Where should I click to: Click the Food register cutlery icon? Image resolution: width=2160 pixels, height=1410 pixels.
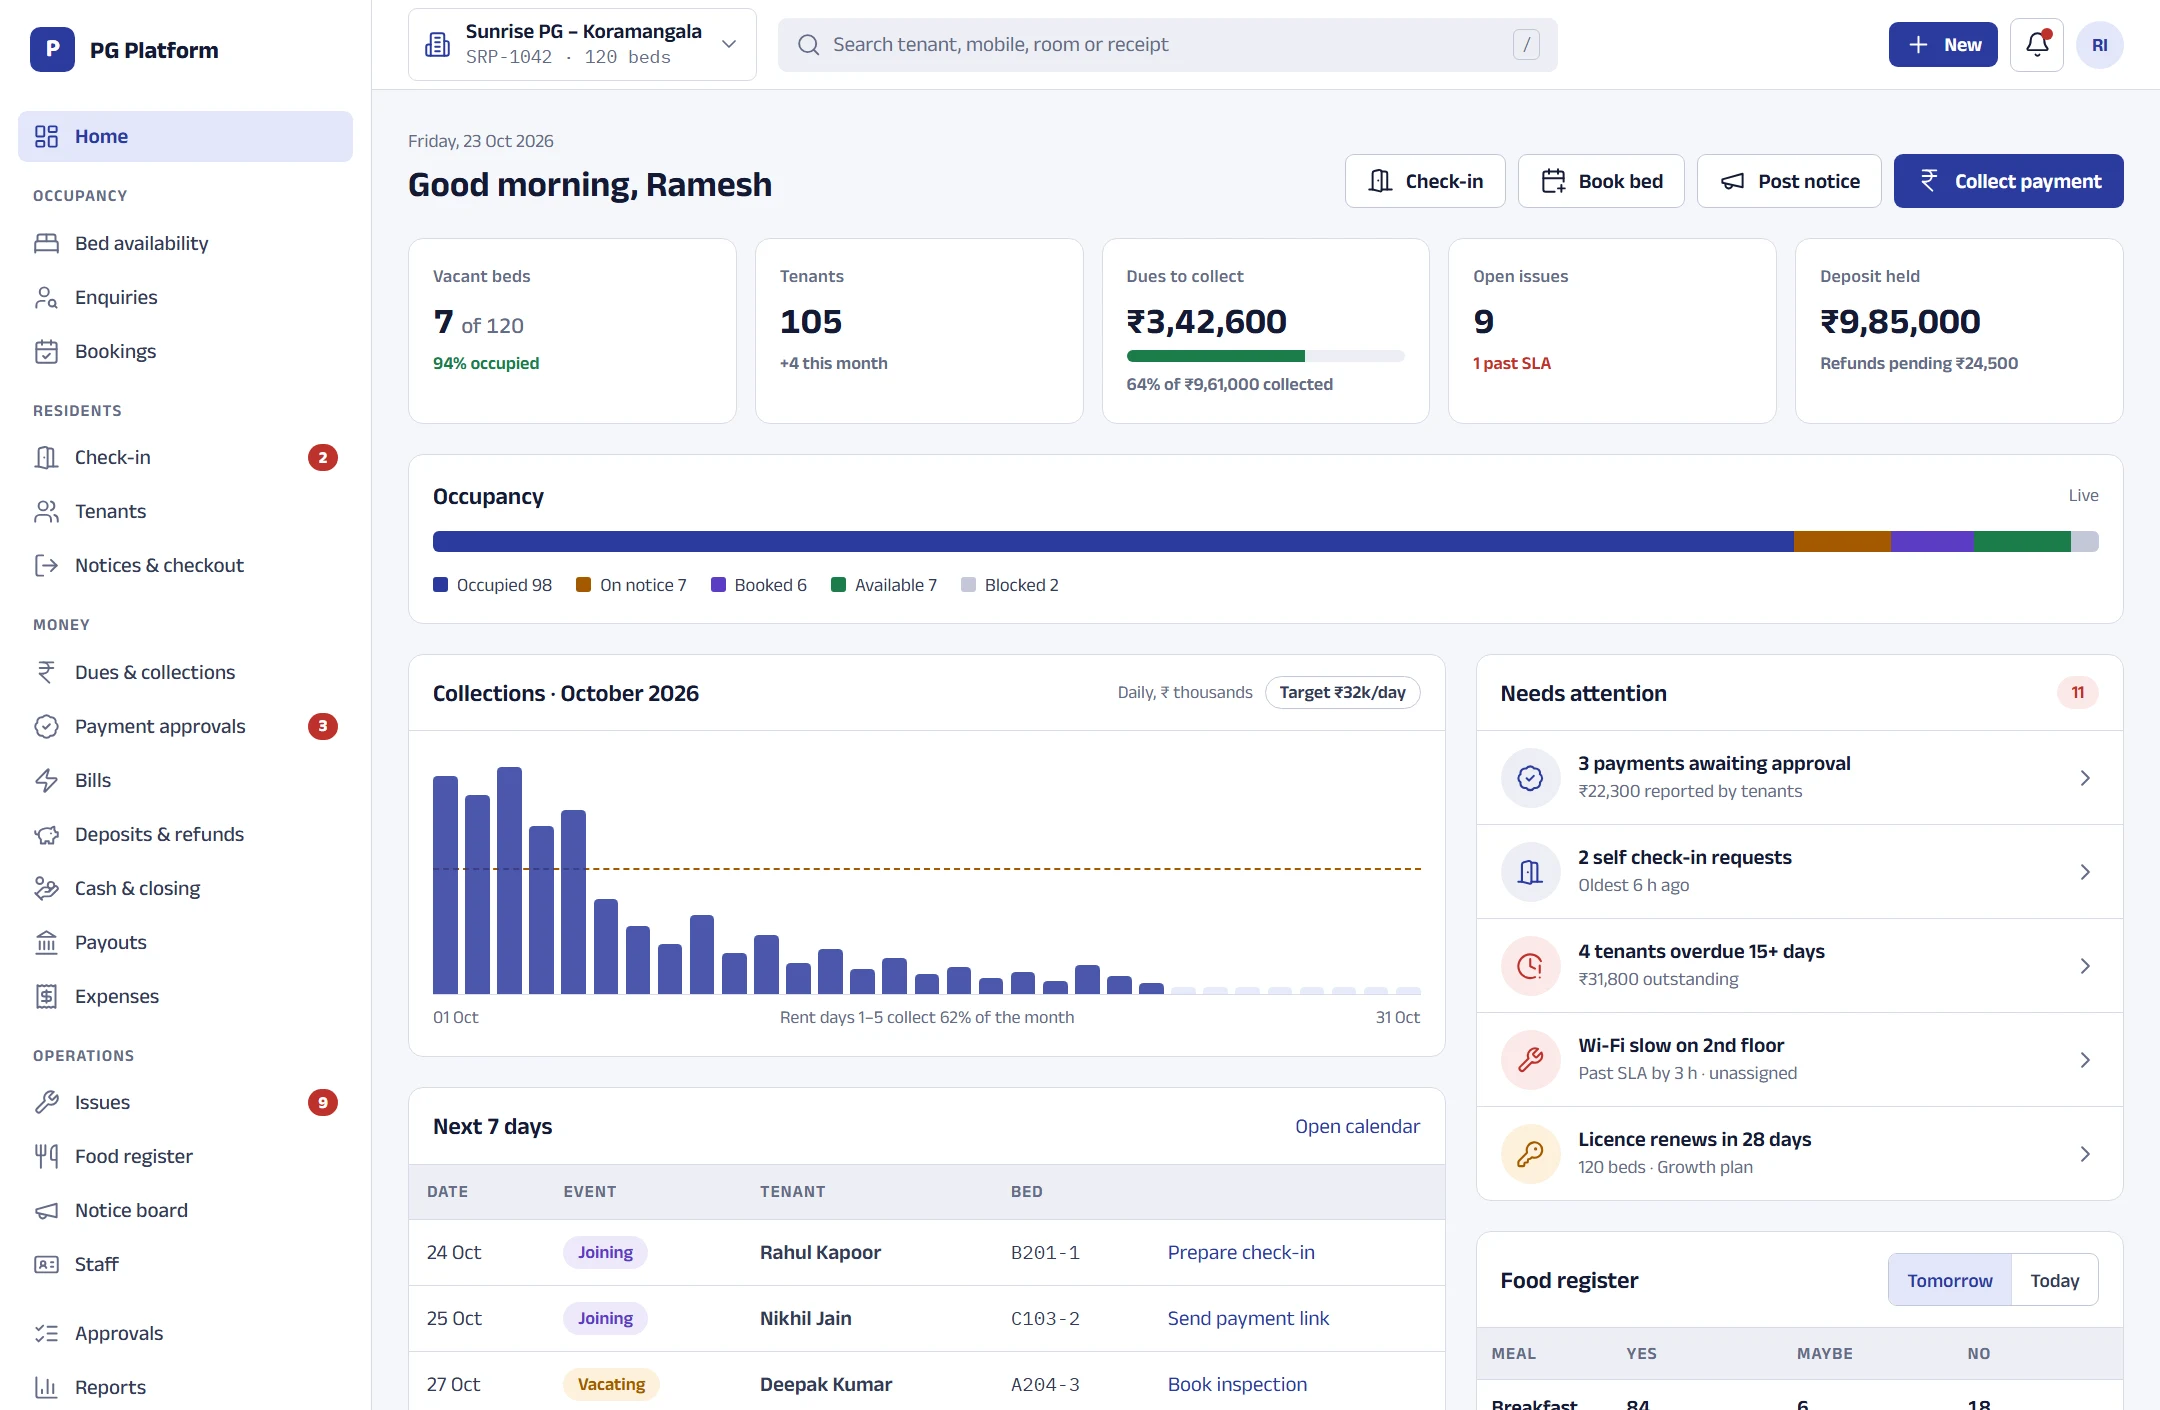(46, 1156)
